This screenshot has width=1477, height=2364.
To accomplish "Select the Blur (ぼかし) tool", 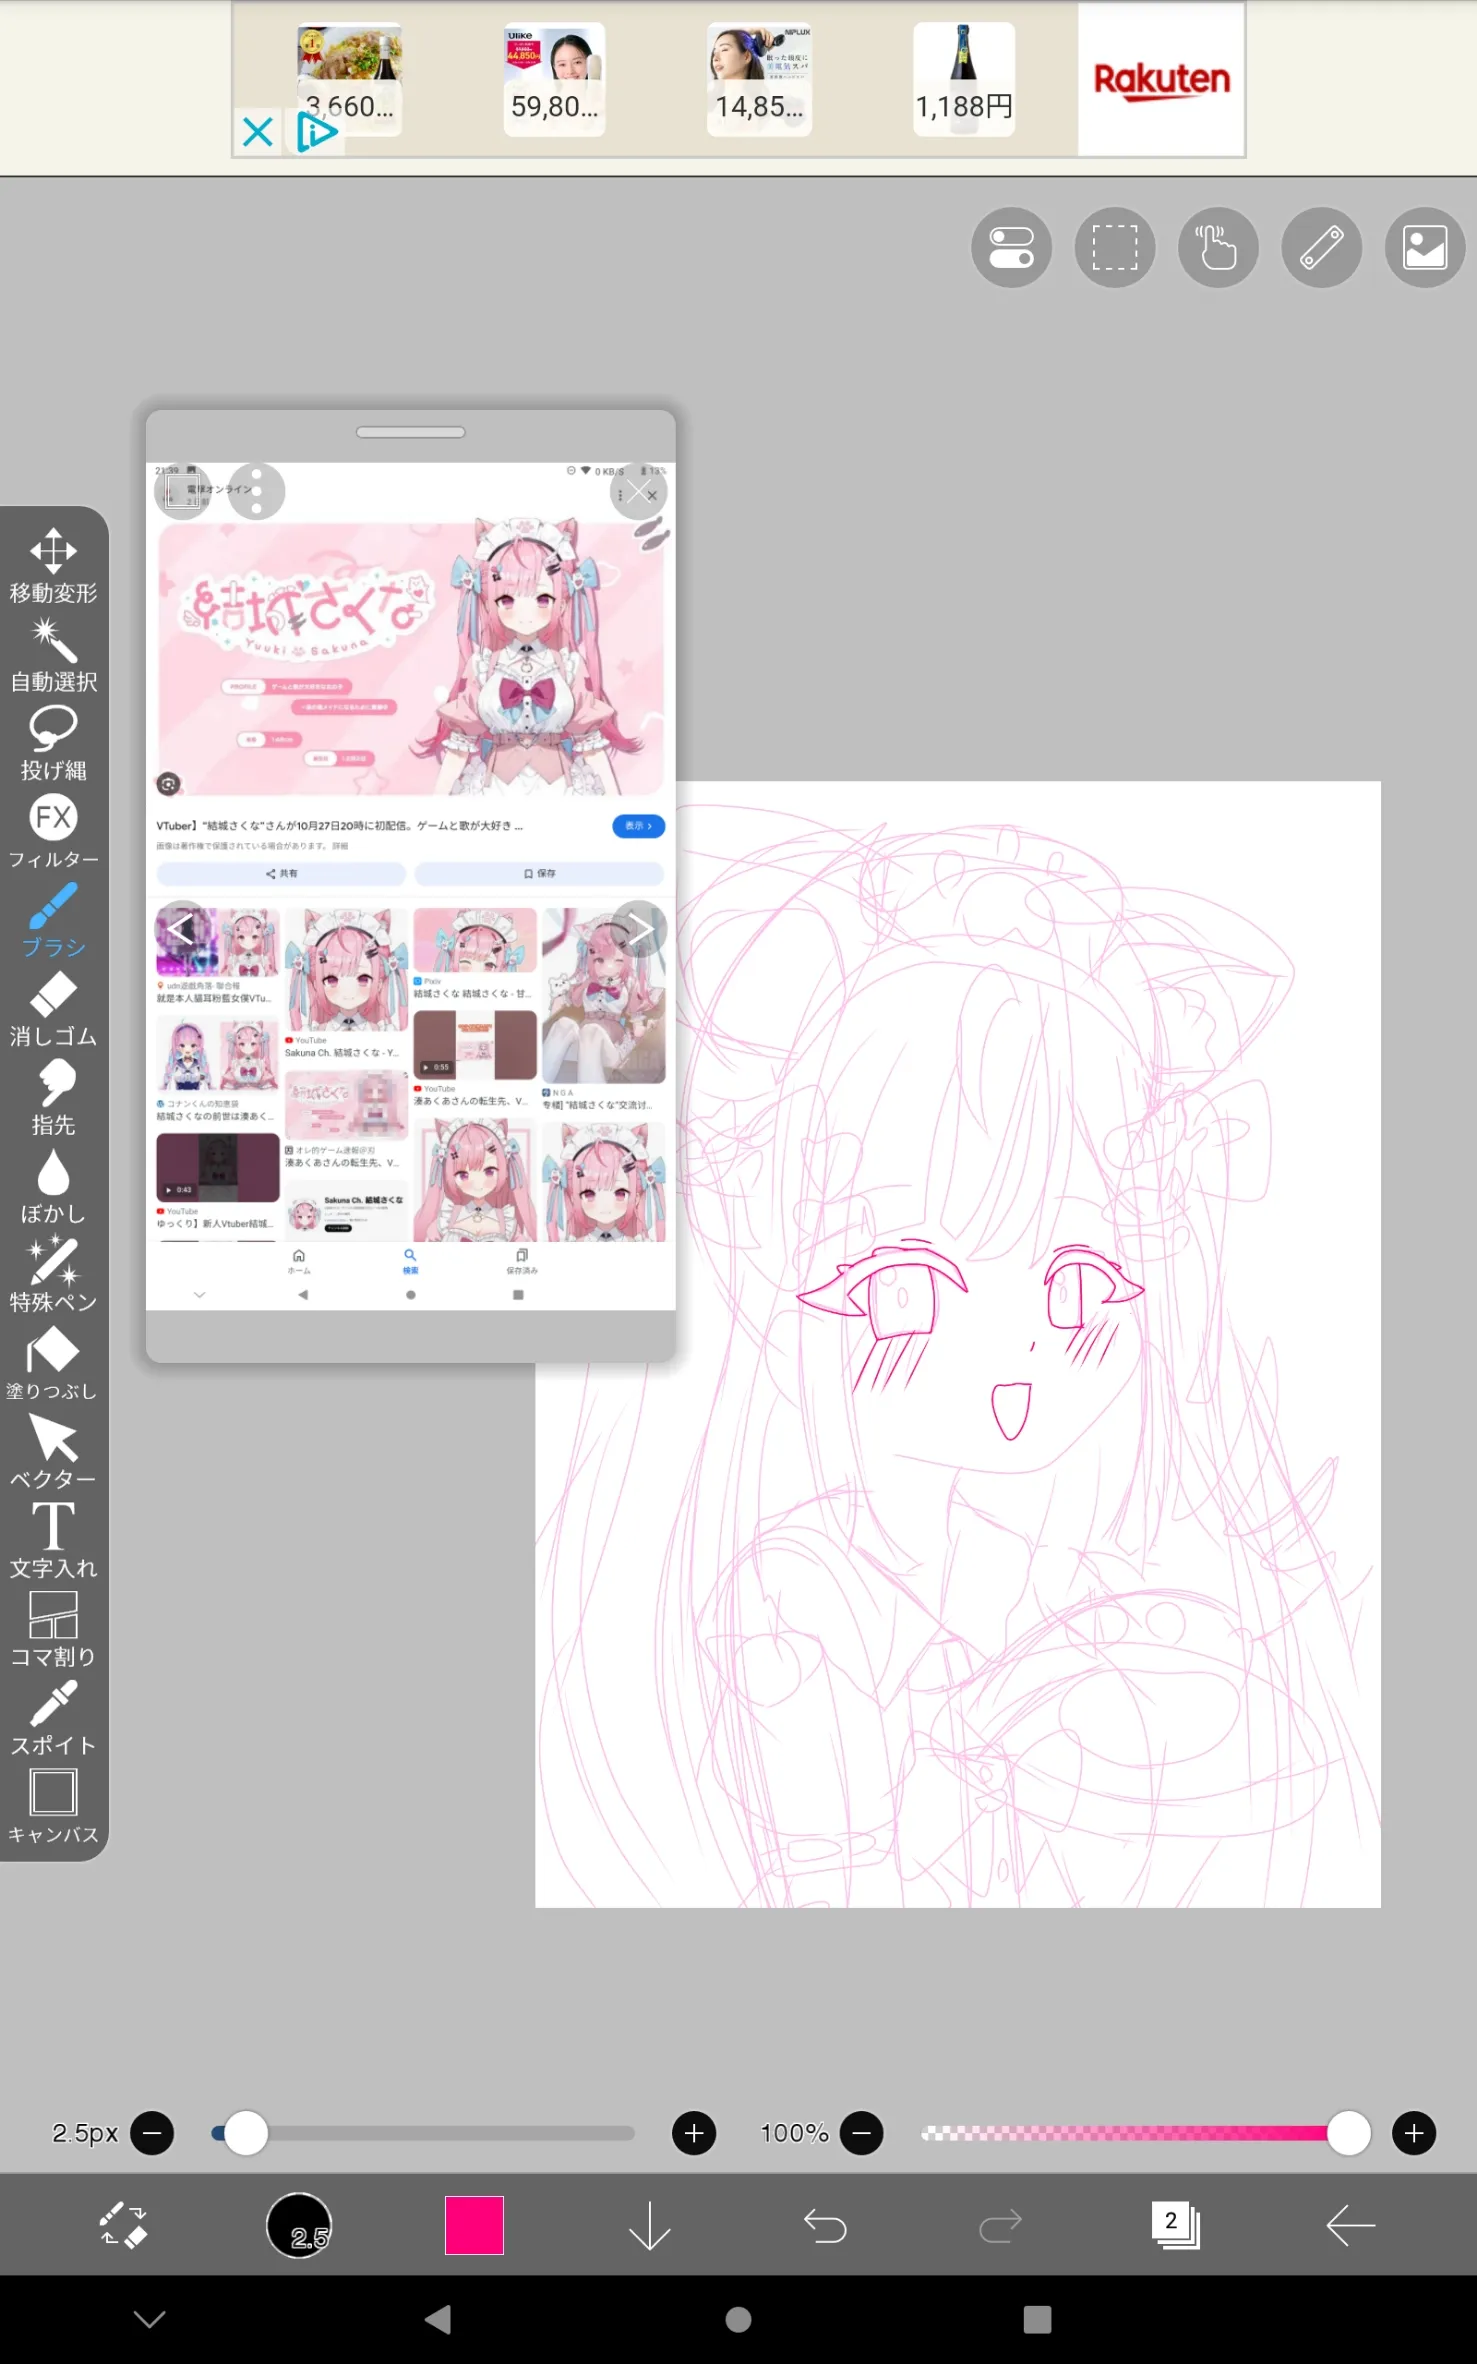I will (x=53, y=1187).
